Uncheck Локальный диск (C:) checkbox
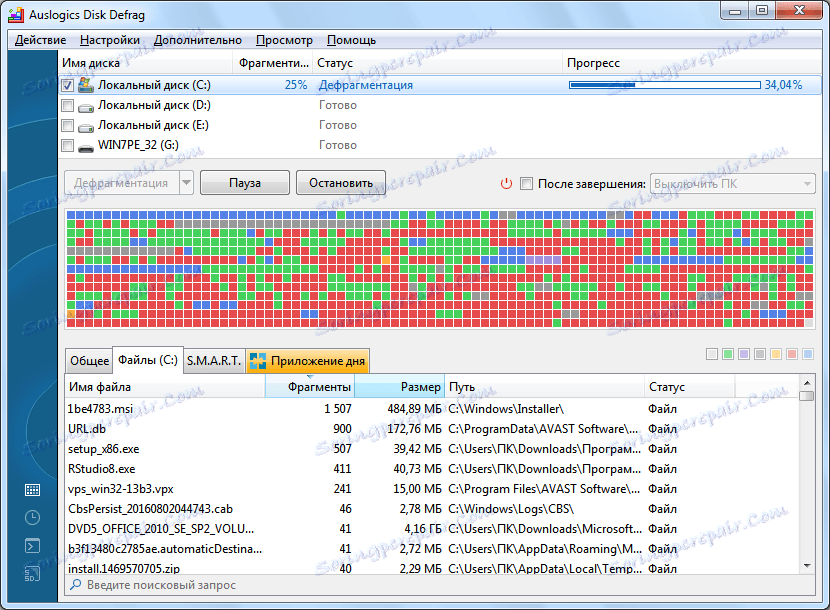This screenshot has width=830, height=610. pyautogui.click(x=67, y=85)
